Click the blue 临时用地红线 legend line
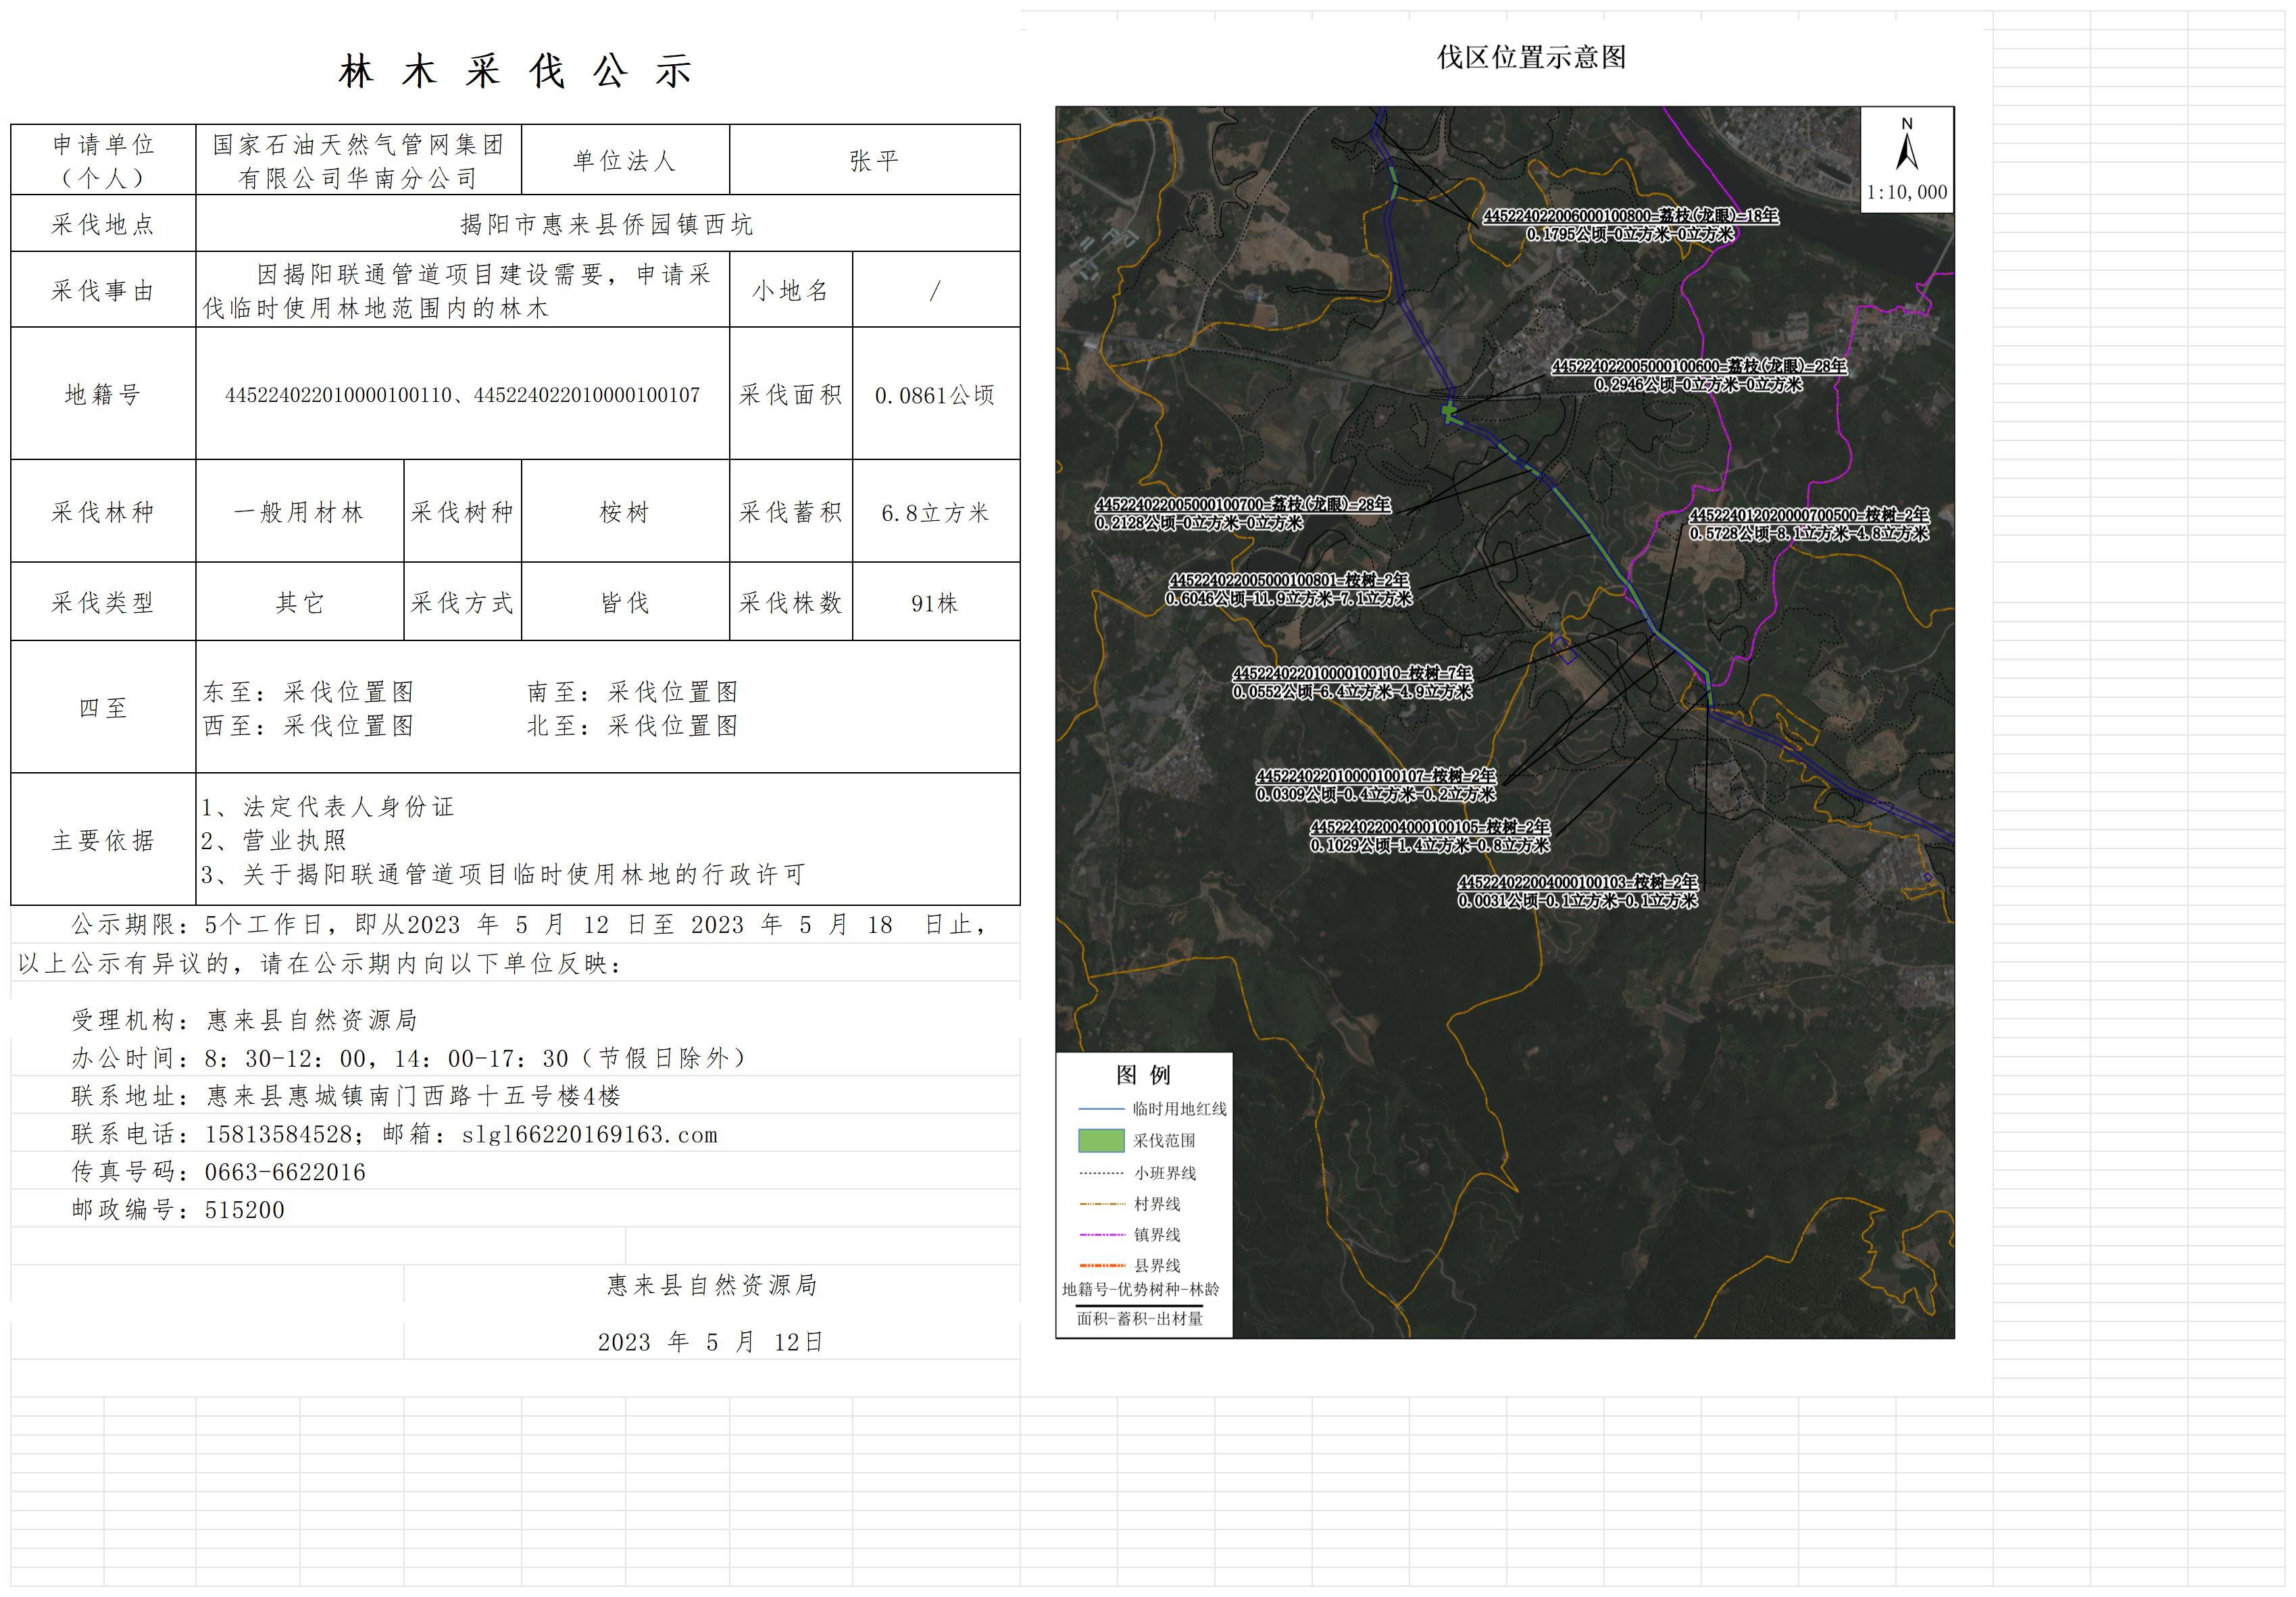The height and width of the screenshot is (1597, 2296). 1101,1109
